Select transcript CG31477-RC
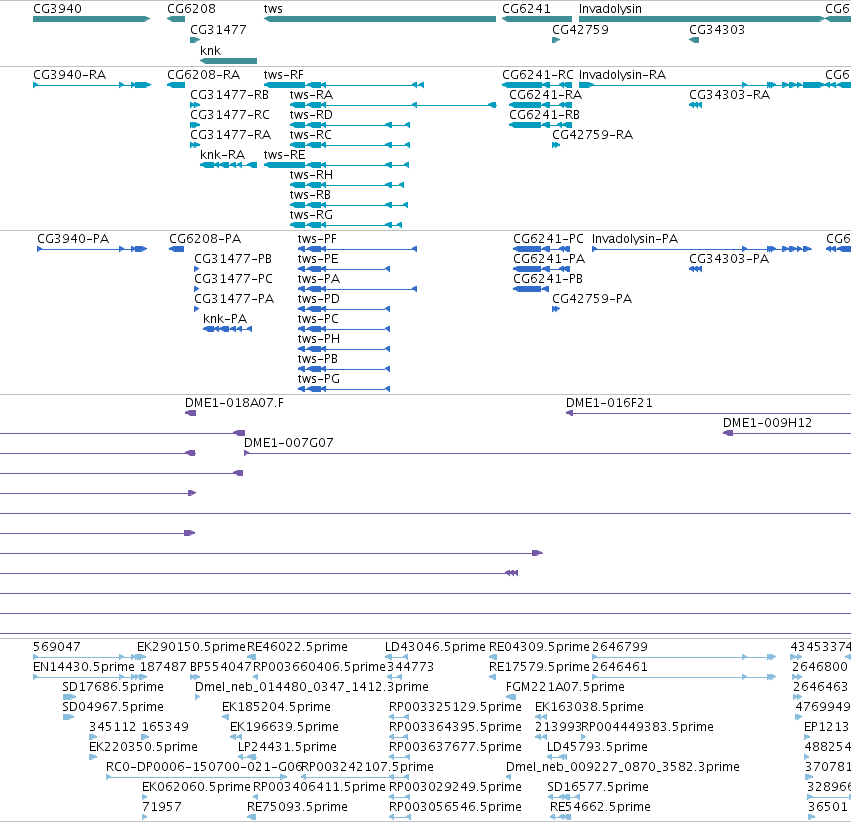Viewport: 851px width, 822px height. click(x=230, y=115)
